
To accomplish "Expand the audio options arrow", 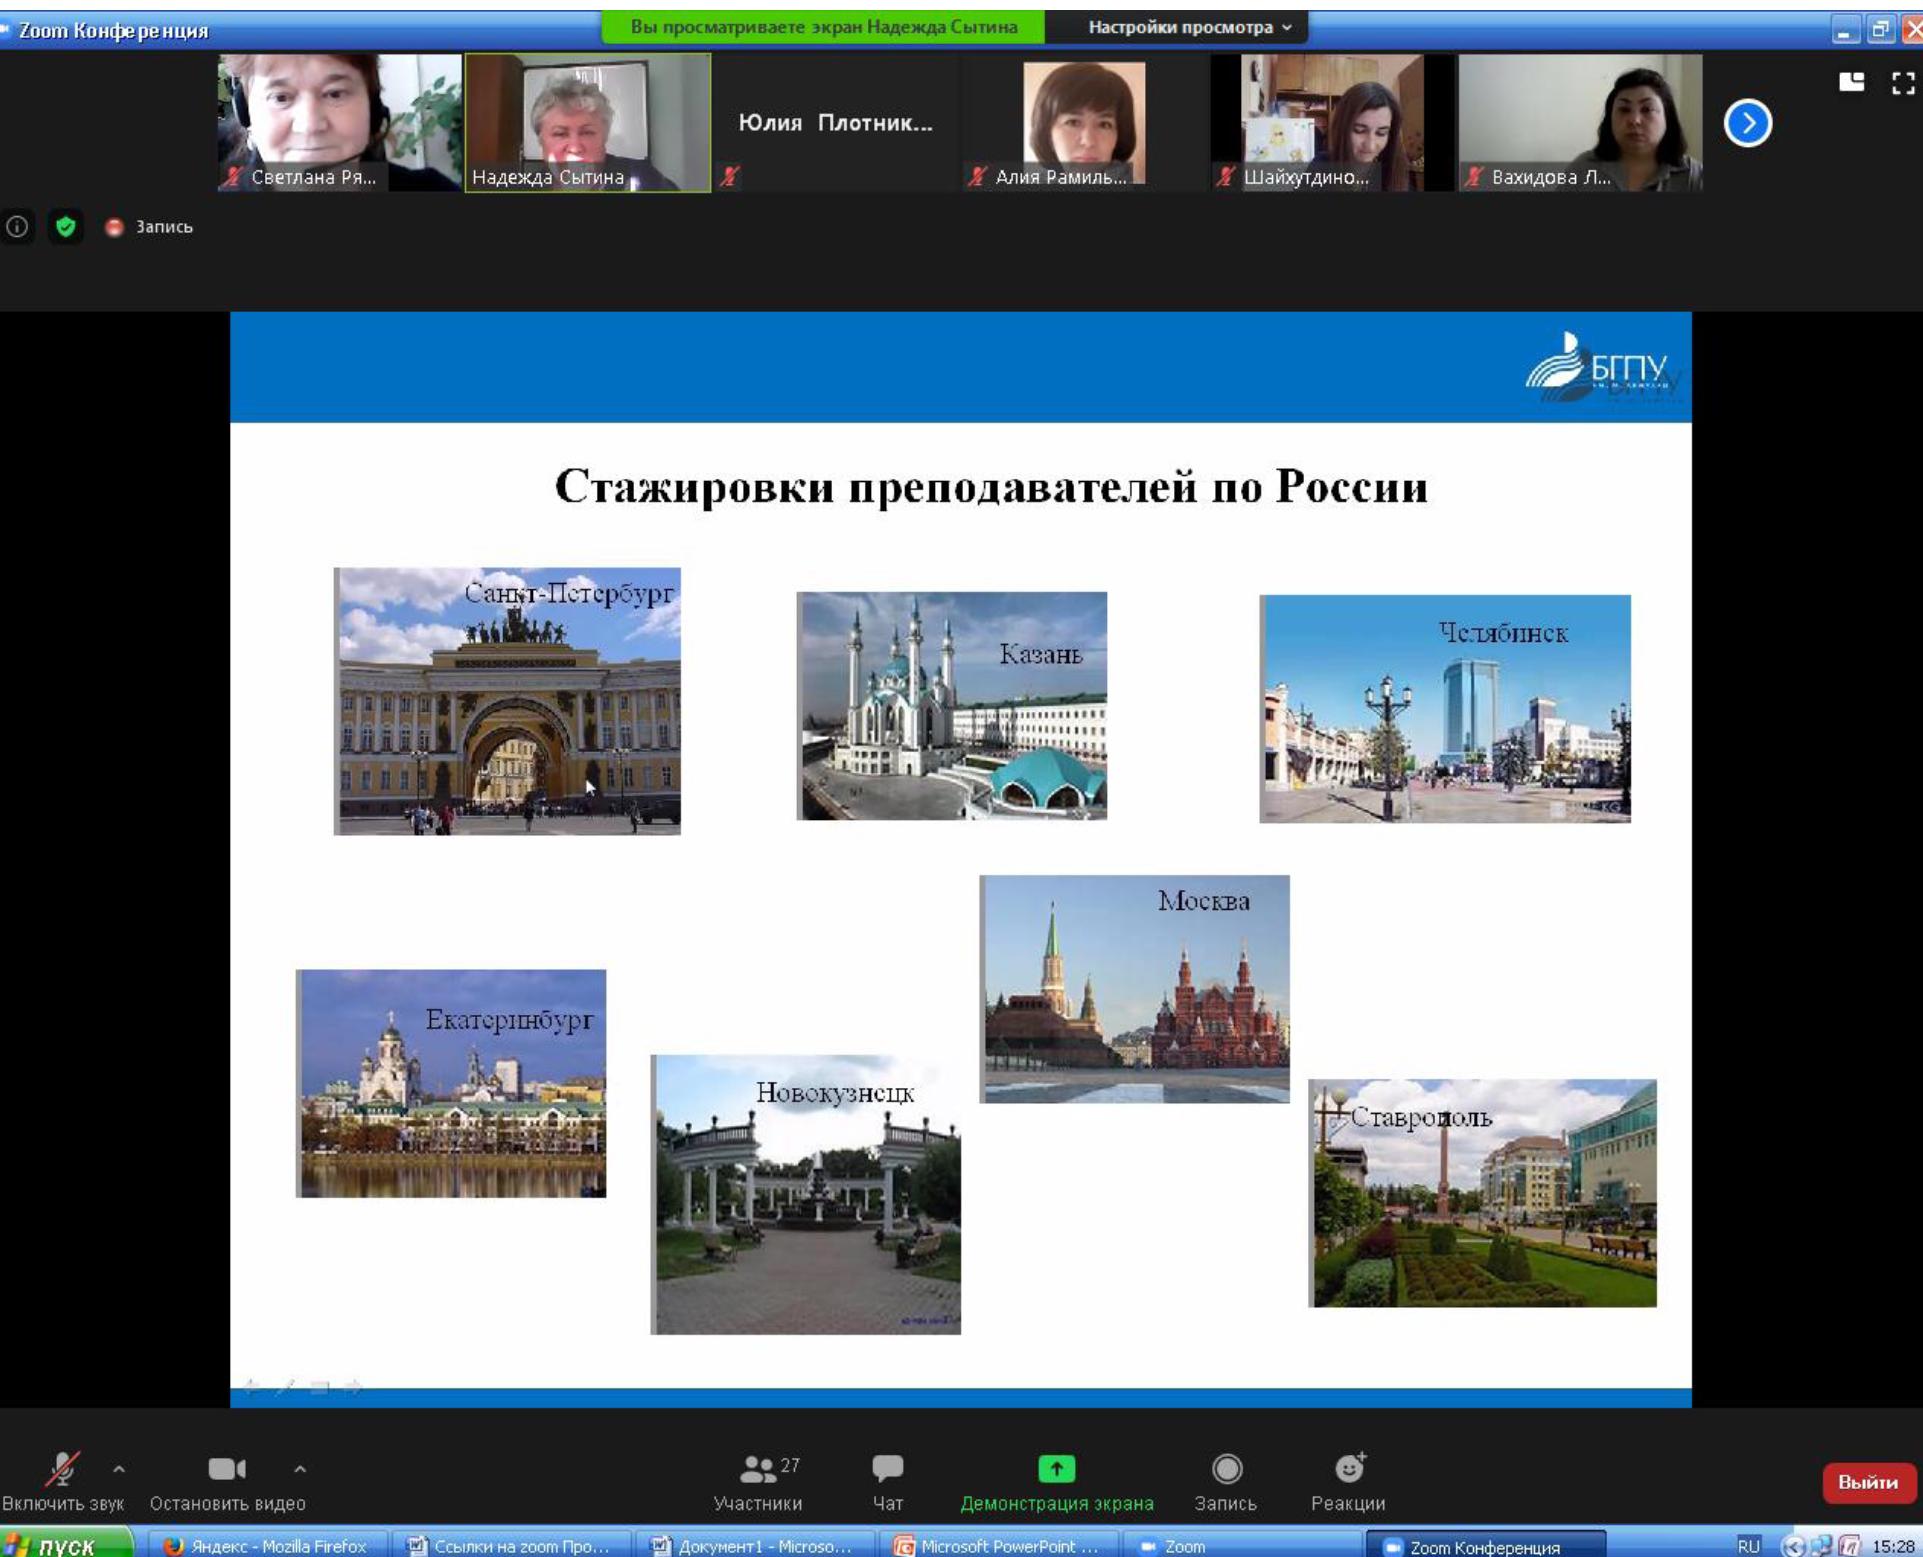I will (119, 1468).
